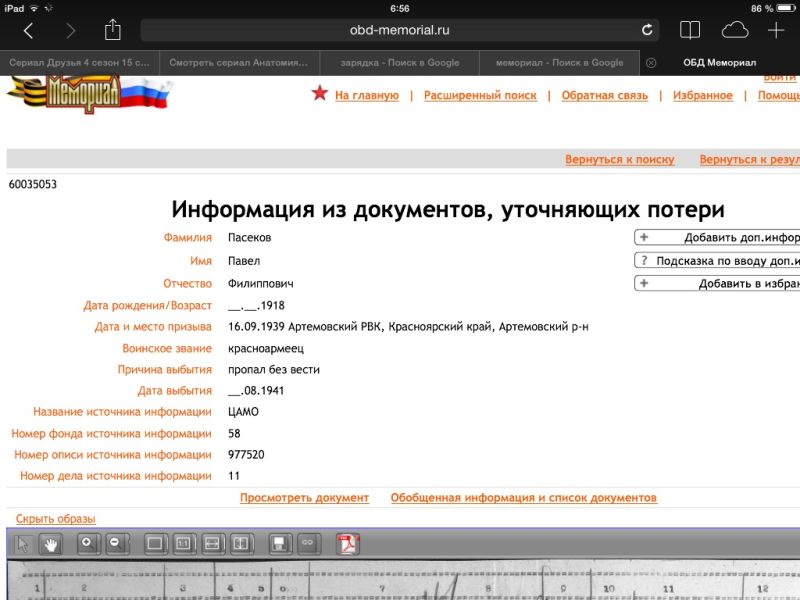The image size is (800, 600).
Task: Select the hand pan tool
Action: click(x=51, y=544)
